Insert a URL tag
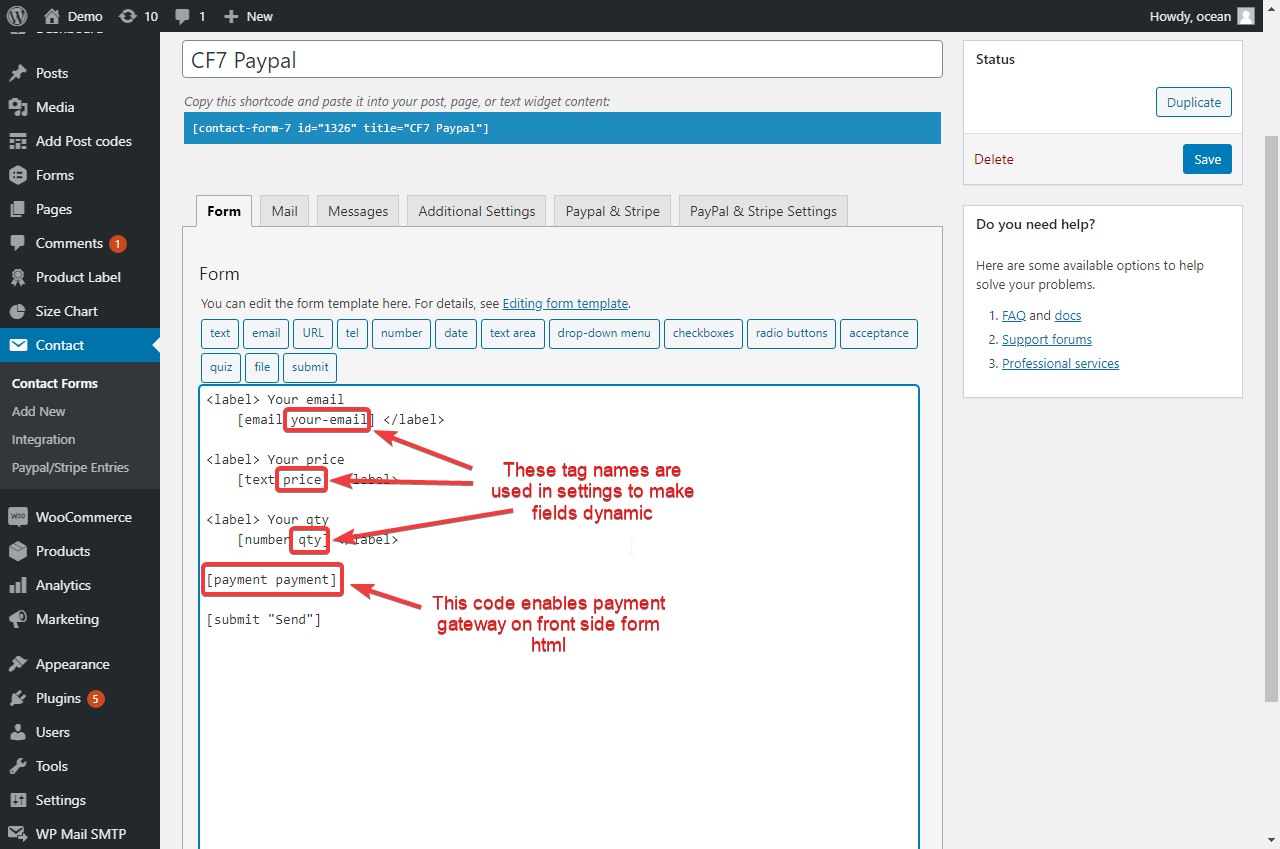This screenshot has width=1280, height=849. point(313,333)
